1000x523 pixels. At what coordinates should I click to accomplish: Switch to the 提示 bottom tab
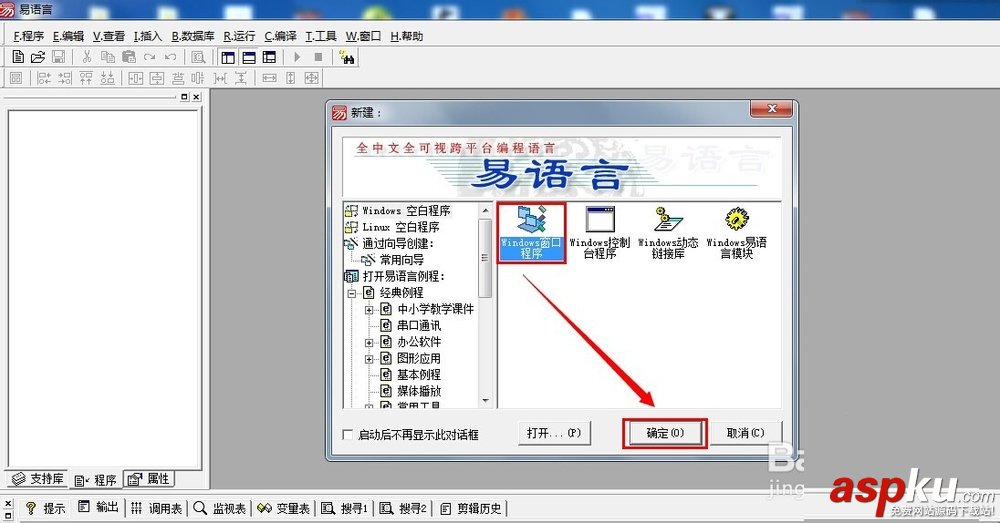[45, 508]
